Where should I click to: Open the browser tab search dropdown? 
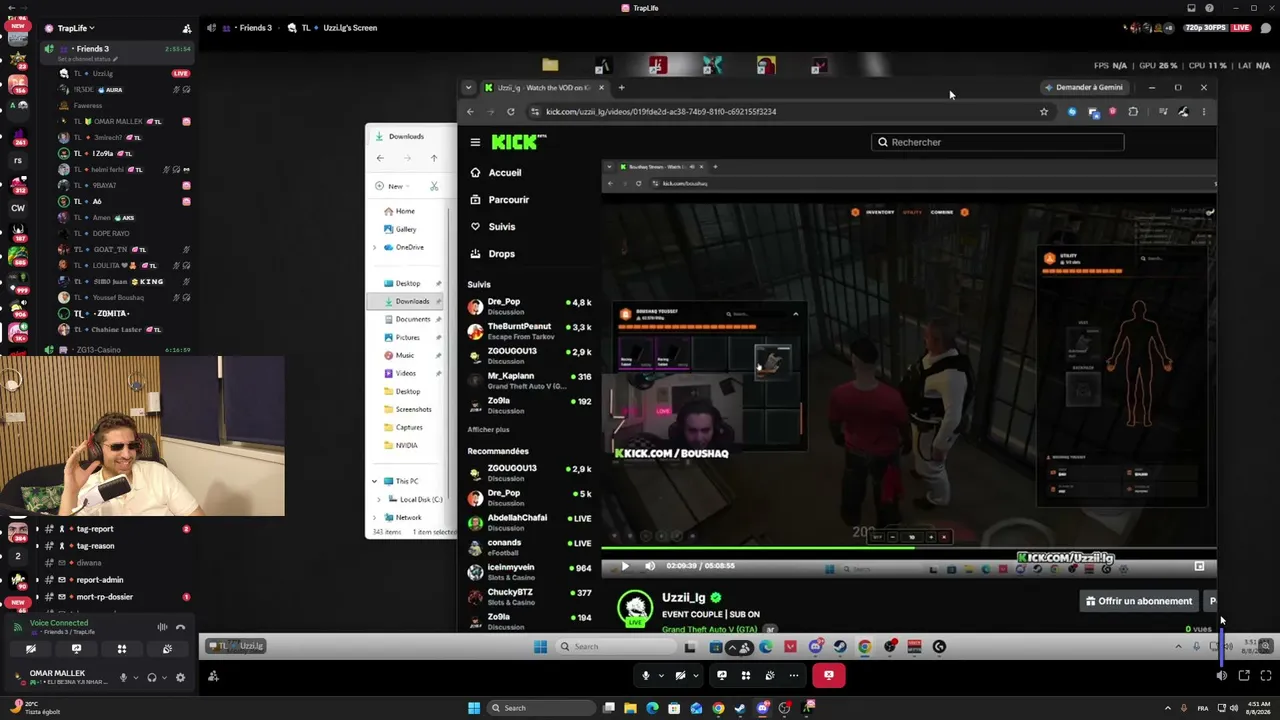[468, 88]
